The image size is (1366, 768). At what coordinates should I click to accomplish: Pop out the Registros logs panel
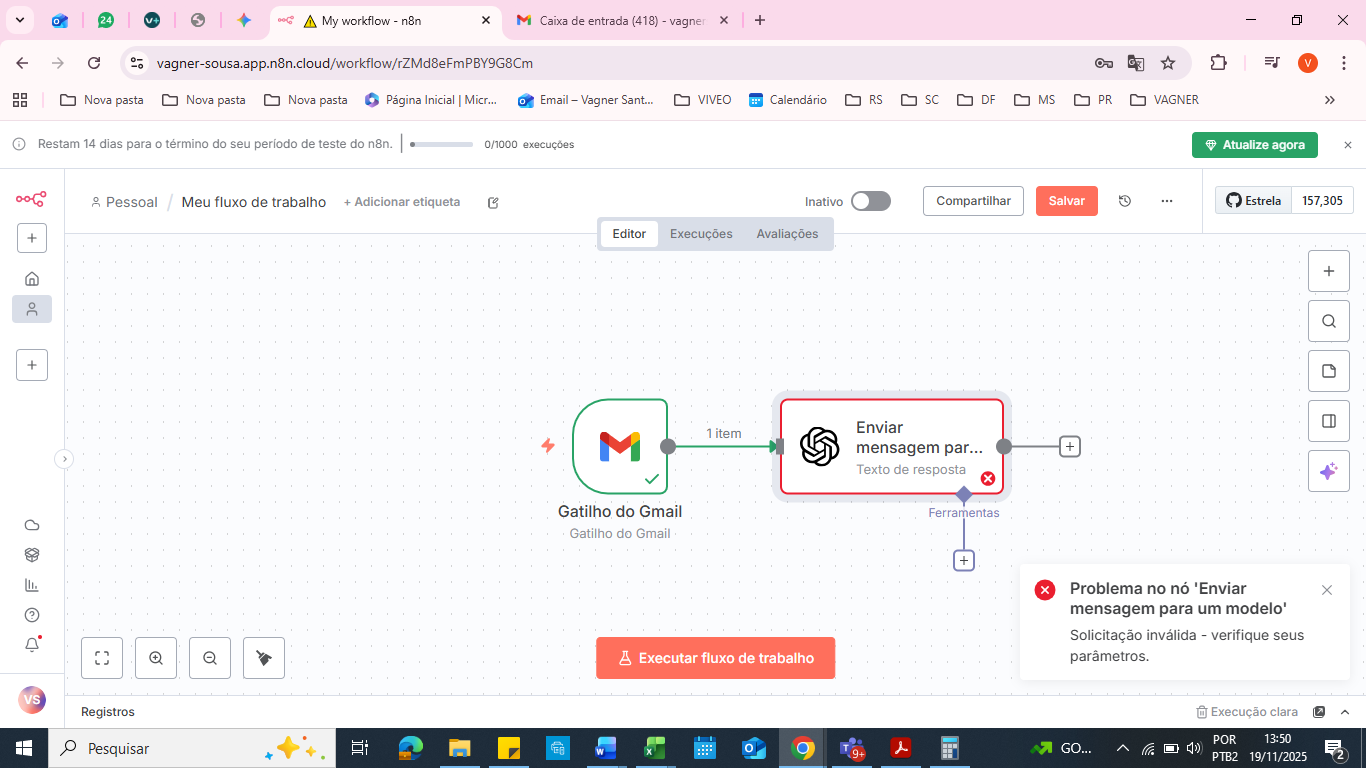(x=1319, y=712)
